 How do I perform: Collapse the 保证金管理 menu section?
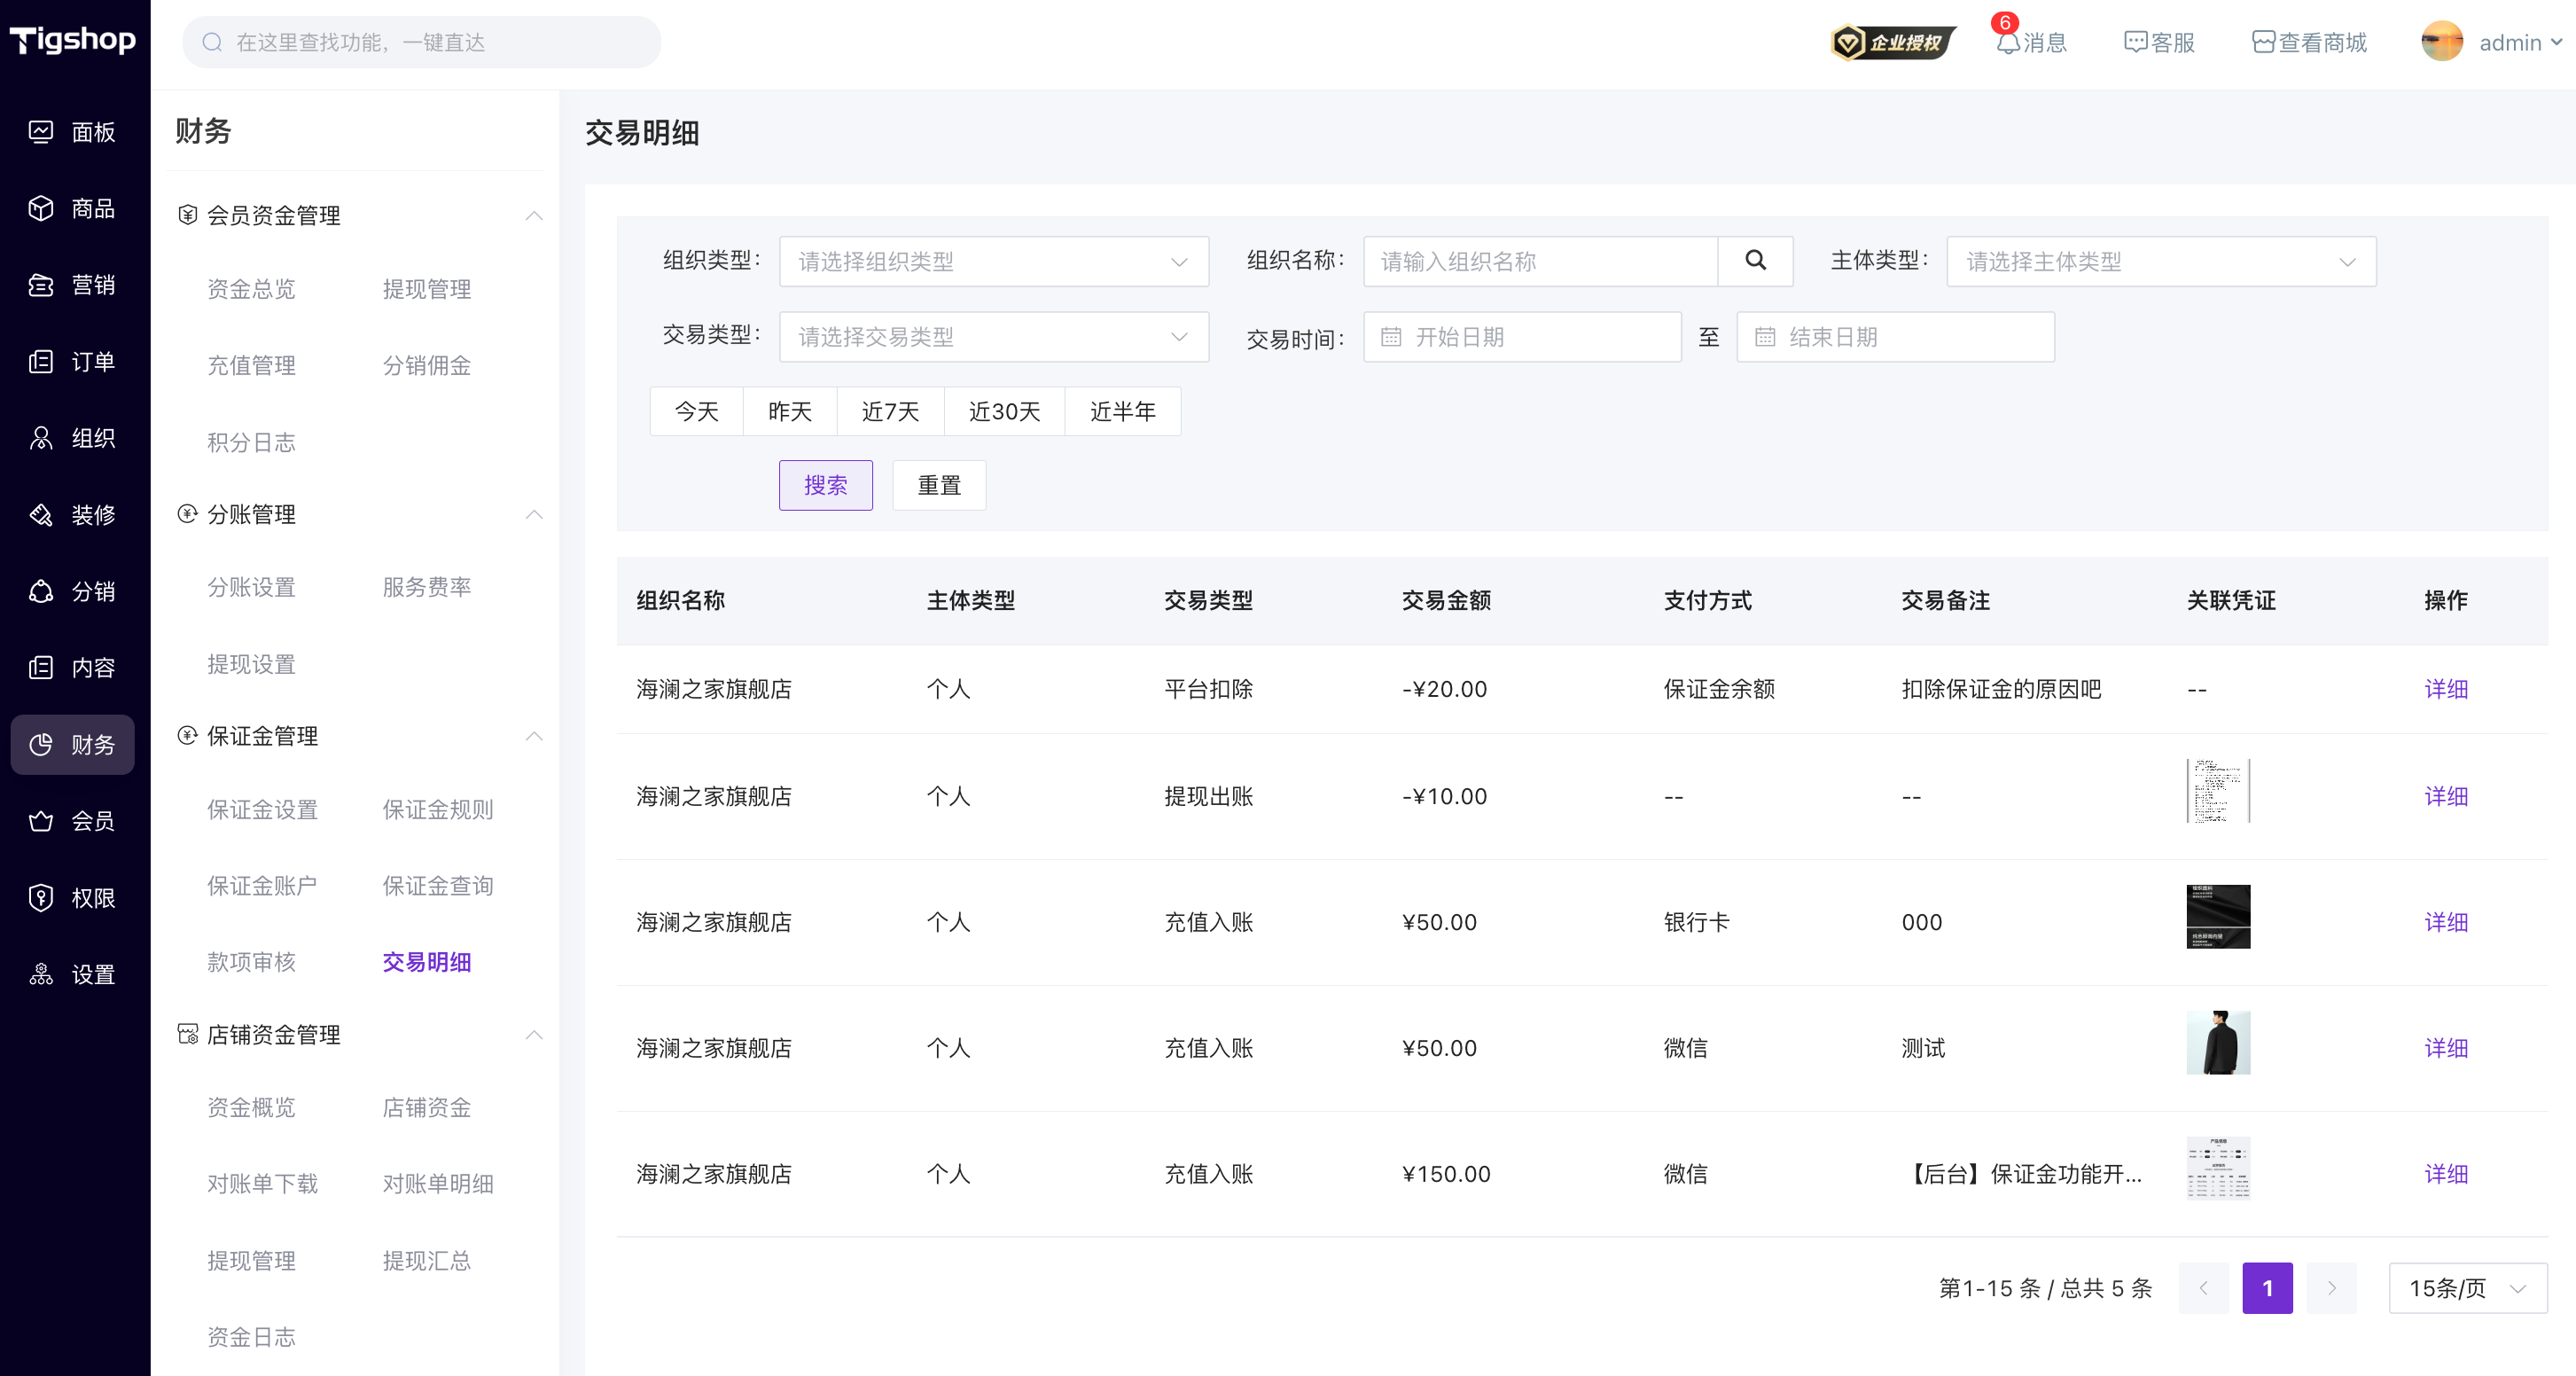(x=534, y=736)
